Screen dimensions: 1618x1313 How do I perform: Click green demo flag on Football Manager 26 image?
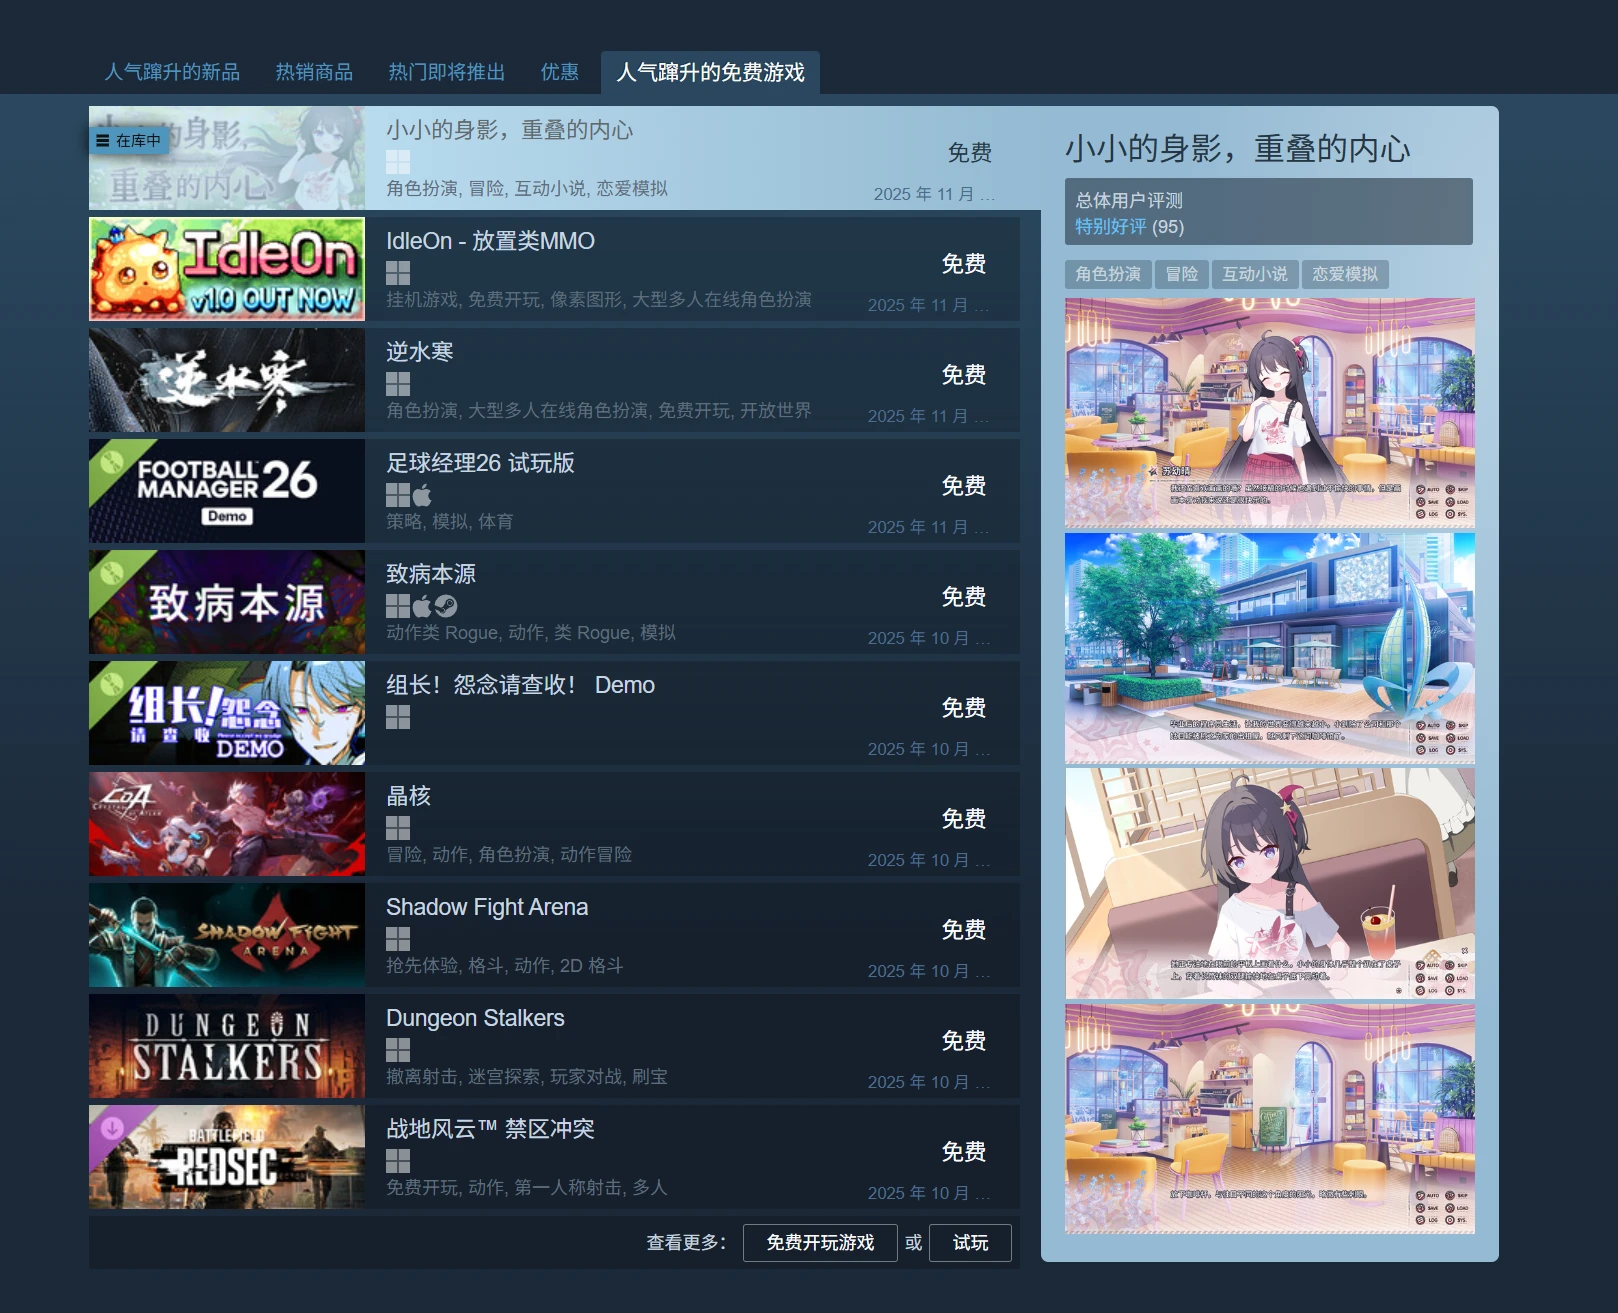pos(112,462)
